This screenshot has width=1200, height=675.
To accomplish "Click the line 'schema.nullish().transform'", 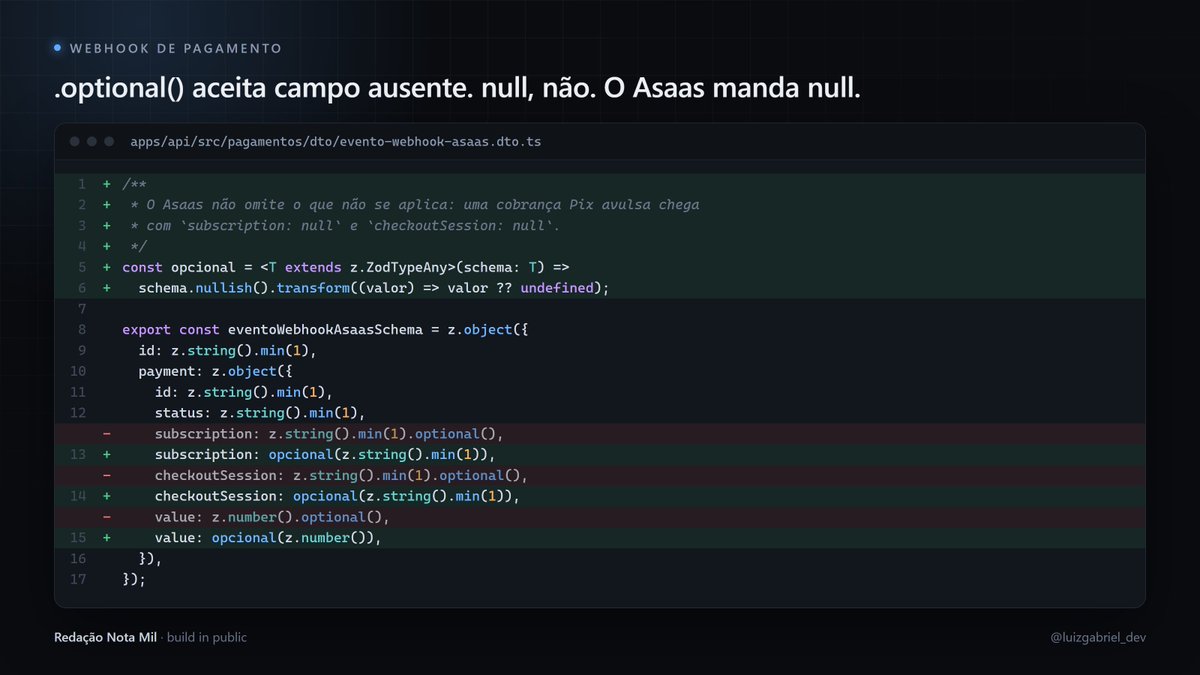I will (374, 288).
